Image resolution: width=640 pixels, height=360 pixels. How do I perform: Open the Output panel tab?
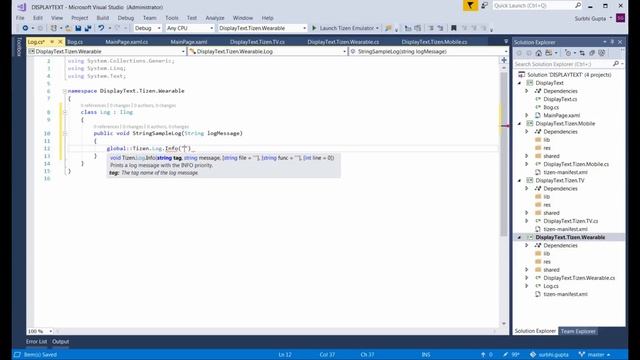click(60, 342)
